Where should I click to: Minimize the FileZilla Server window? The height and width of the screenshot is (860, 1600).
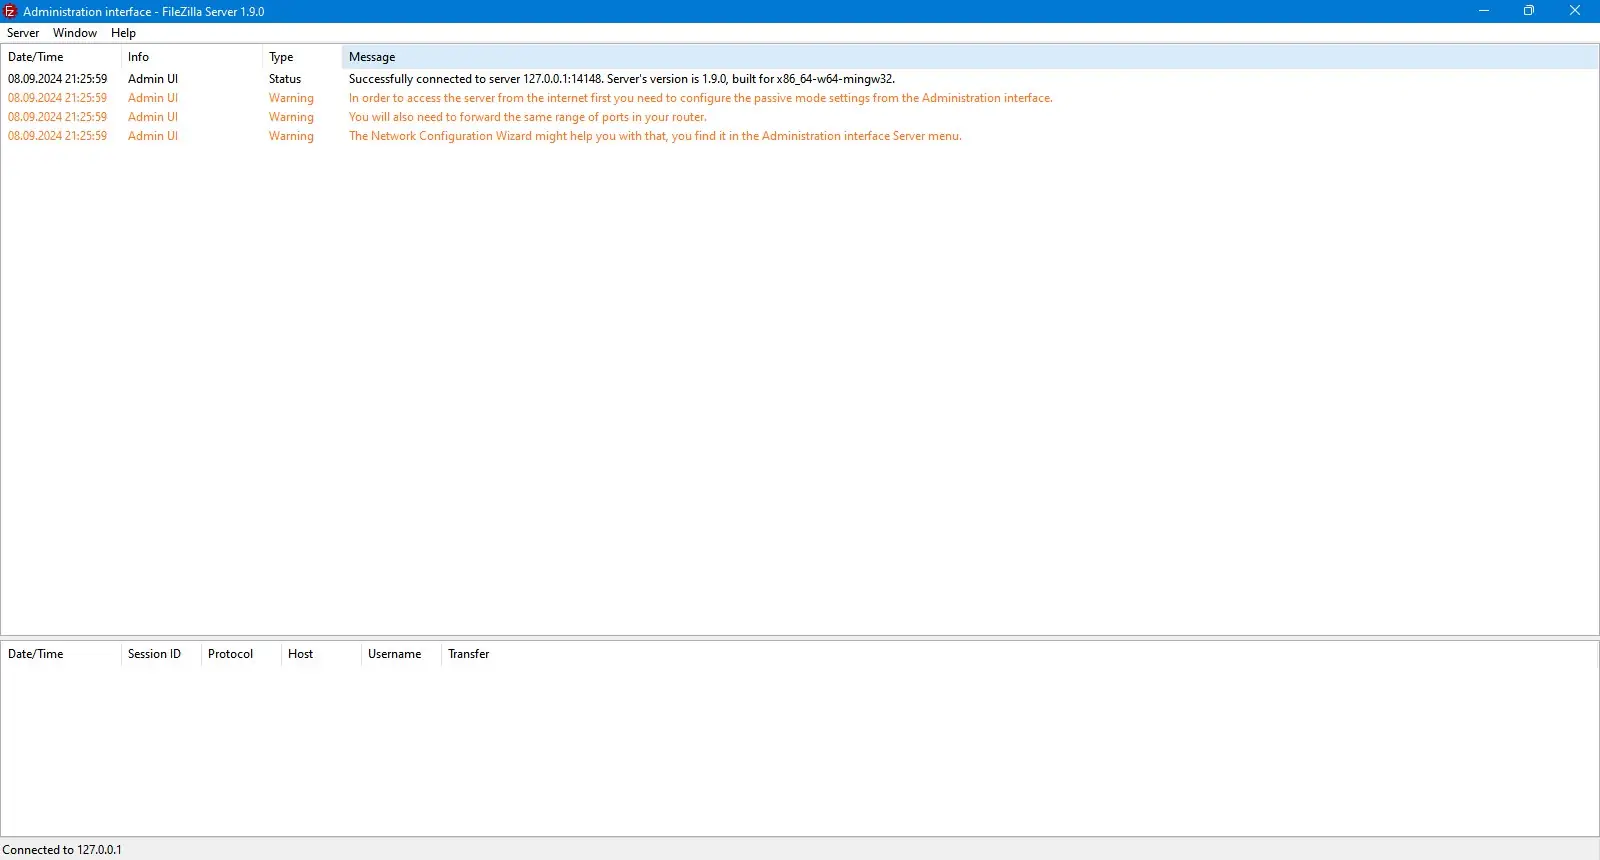(x=1484, y=11)
